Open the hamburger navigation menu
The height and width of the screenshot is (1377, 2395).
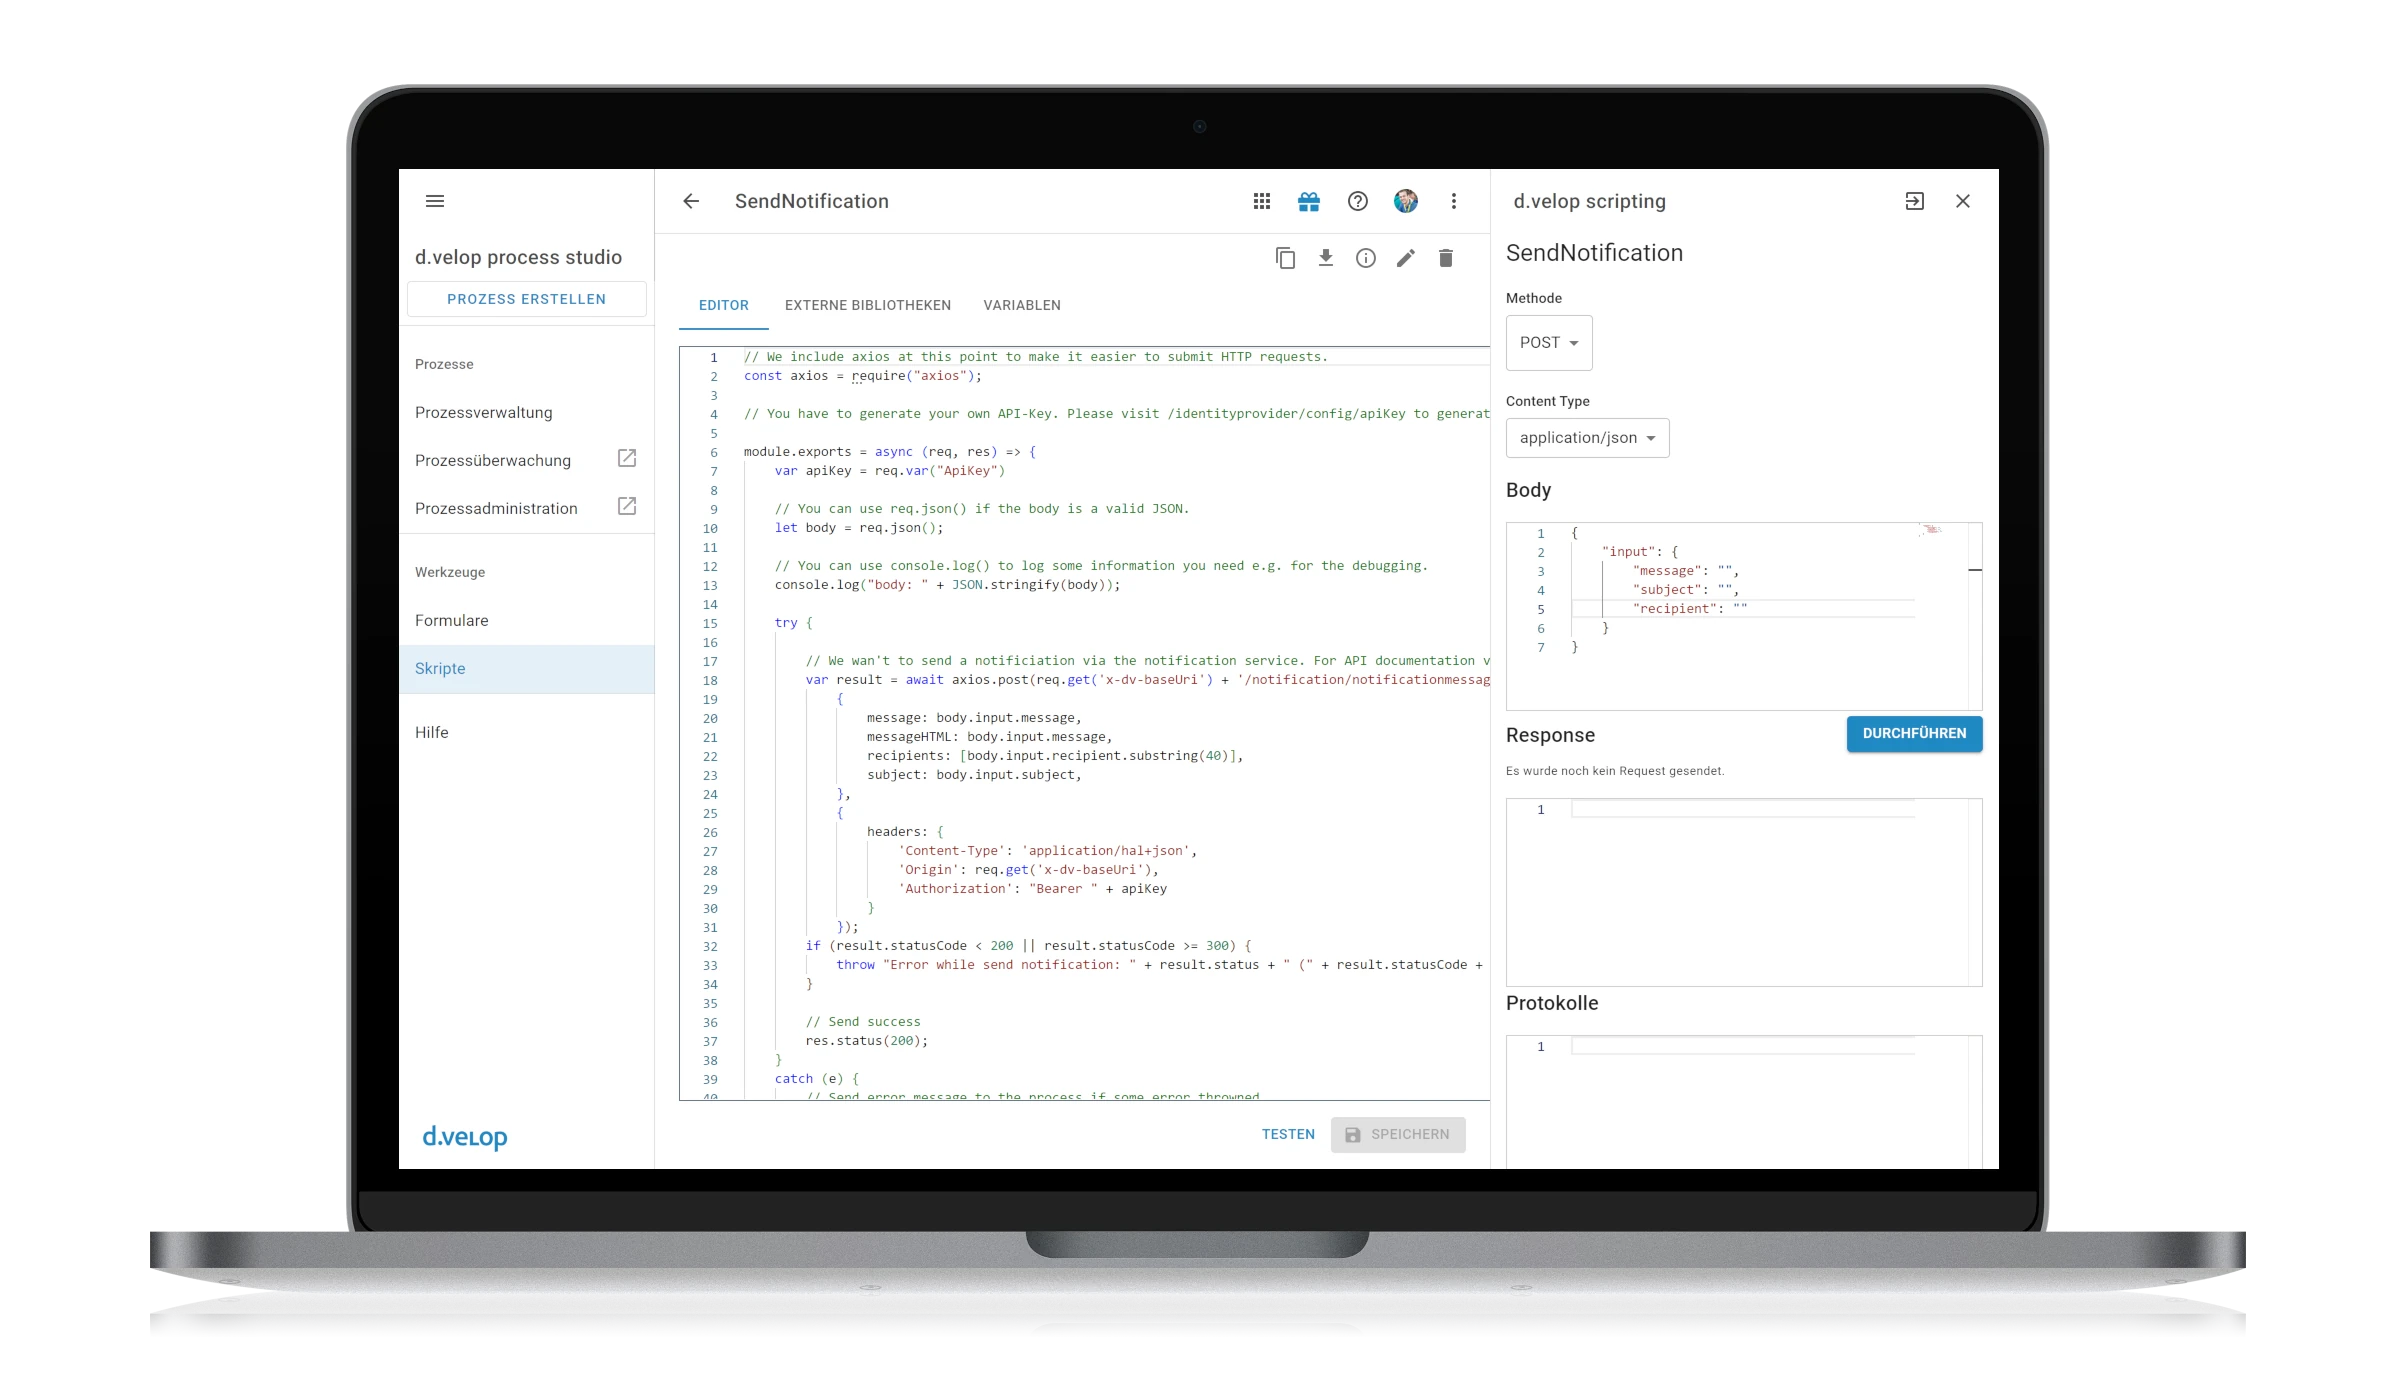pos(434,201)
